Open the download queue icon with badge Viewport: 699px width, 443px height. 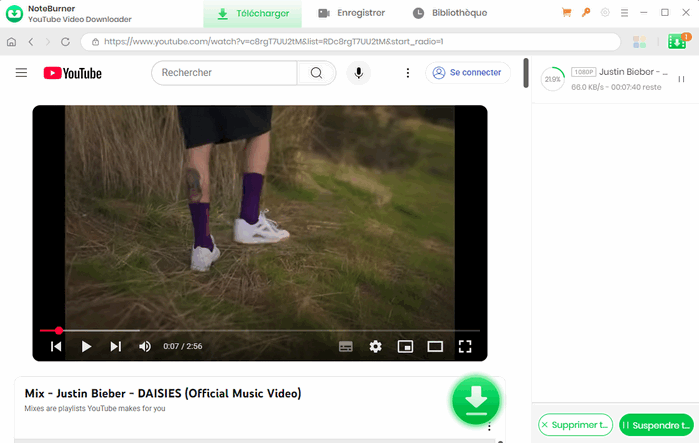[677, 42]
